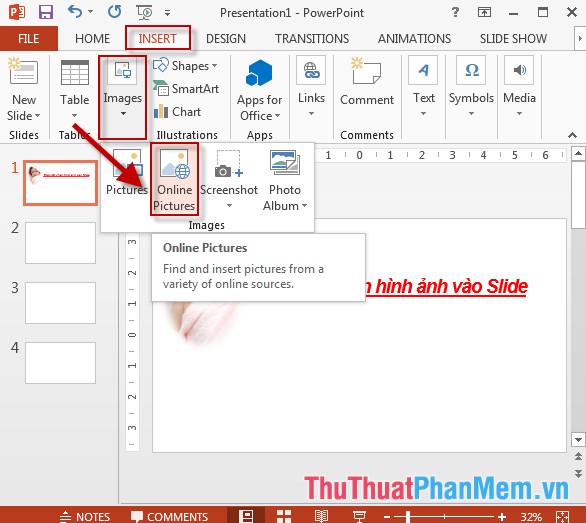Click the Undo arrow icon
This screenshot has width=586, height=523.
75,12
